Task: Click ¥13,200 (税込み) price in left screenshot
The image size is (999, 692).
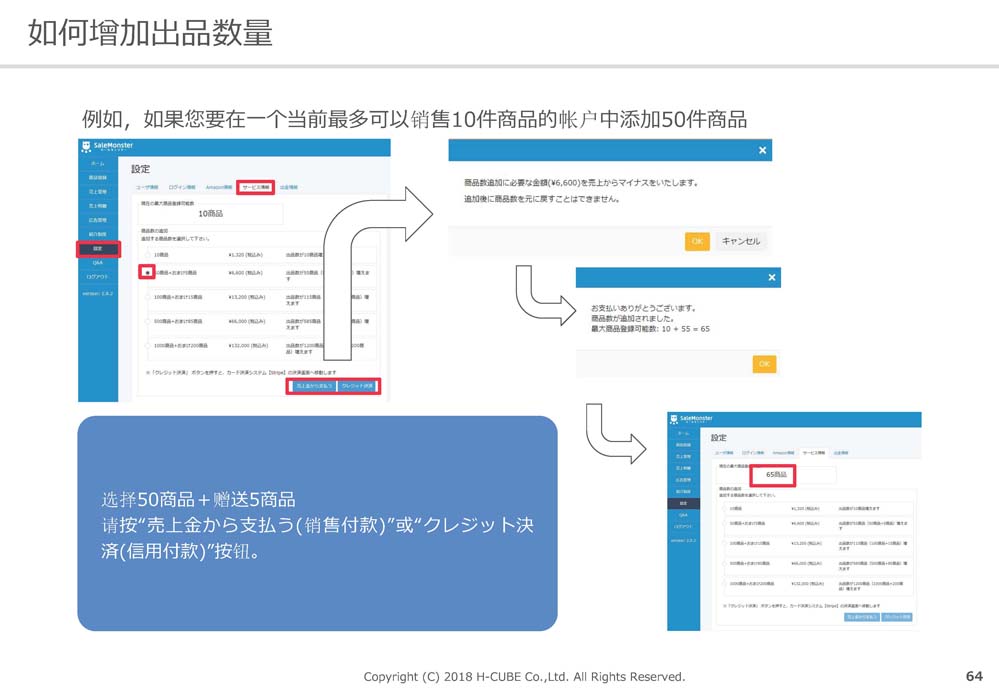Action: click(x=247, y=298)
